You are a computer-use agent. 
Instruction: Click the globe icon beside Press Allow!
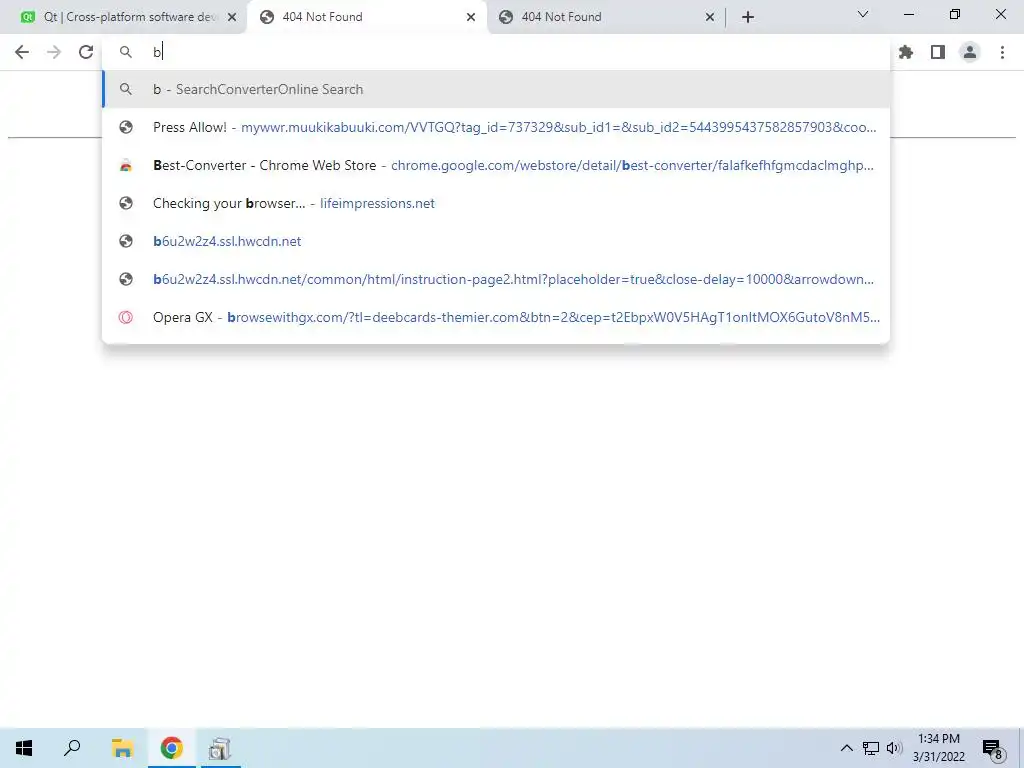126,127
